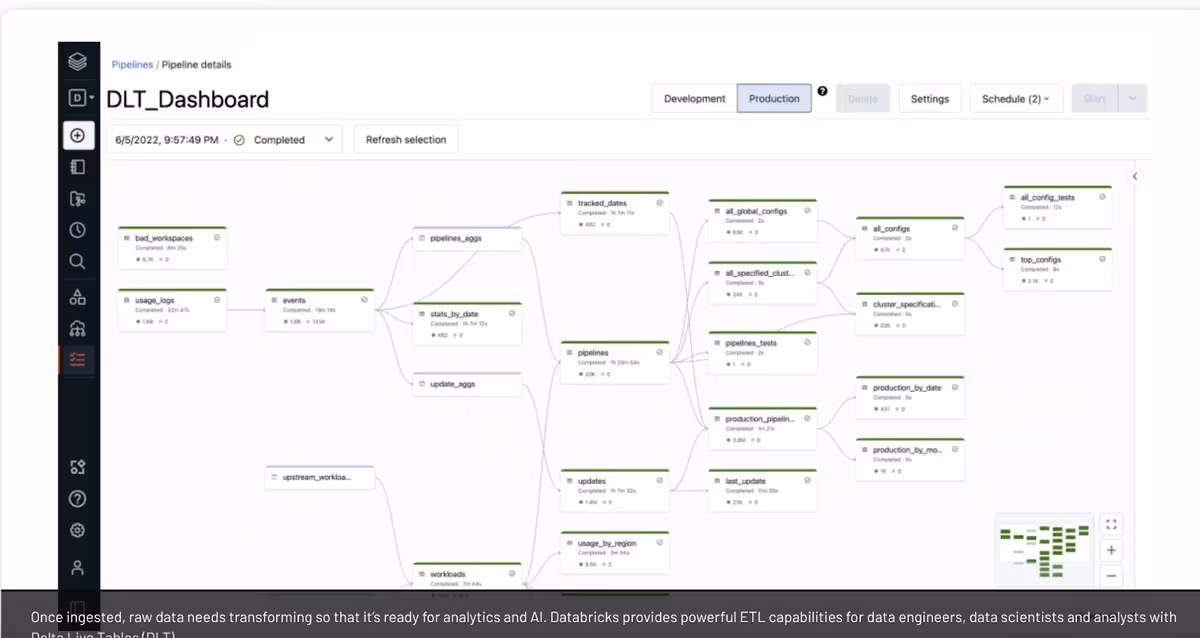Screen dimensions: 1200x638
Task: Switch pipeline to Development mode
Action: pyautogui.click(x=695, y=98)
